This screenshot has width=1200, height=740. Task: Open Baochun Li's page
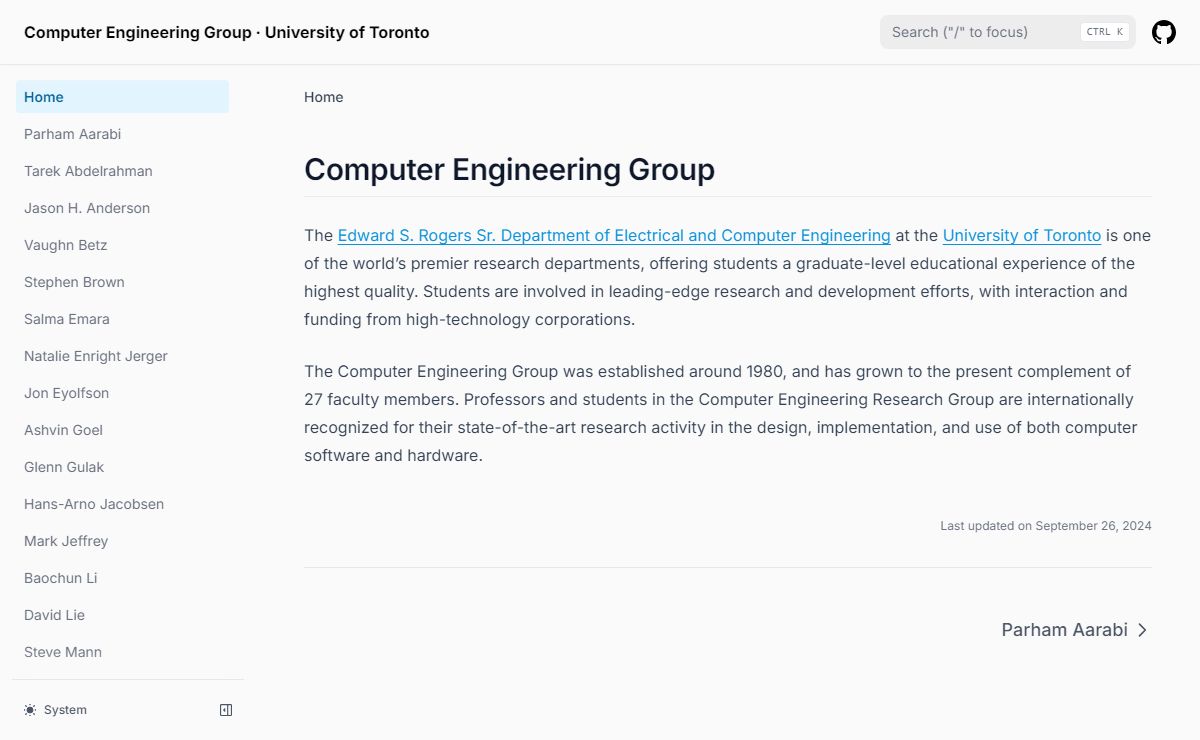tap(122, 578)
